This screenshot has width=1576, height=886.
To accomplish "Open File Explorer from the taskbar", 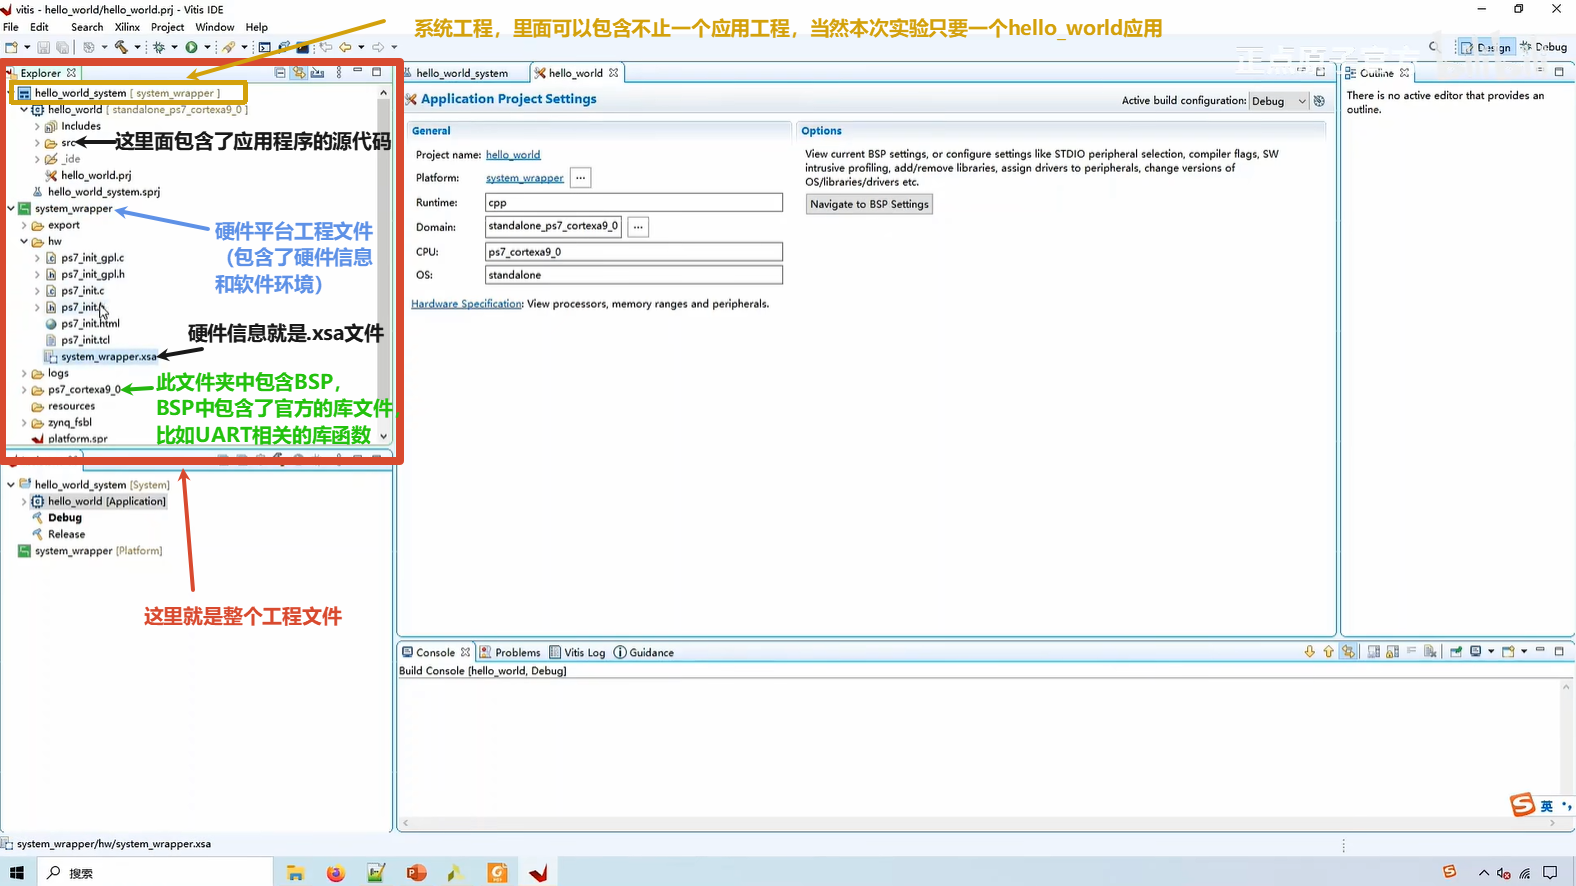I will click(295, 873).
